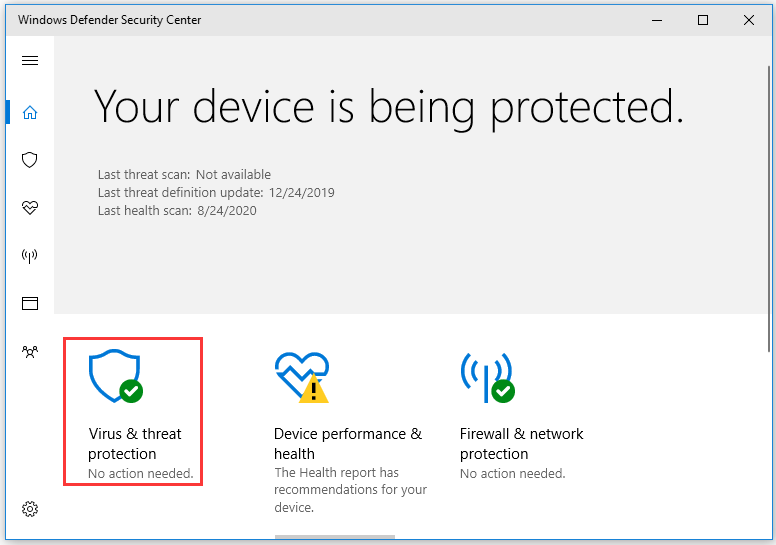Viewport: 776px width, 545px height.
Task: Click the vertical scrollbar thumb
Action: (x=769, y=208)
